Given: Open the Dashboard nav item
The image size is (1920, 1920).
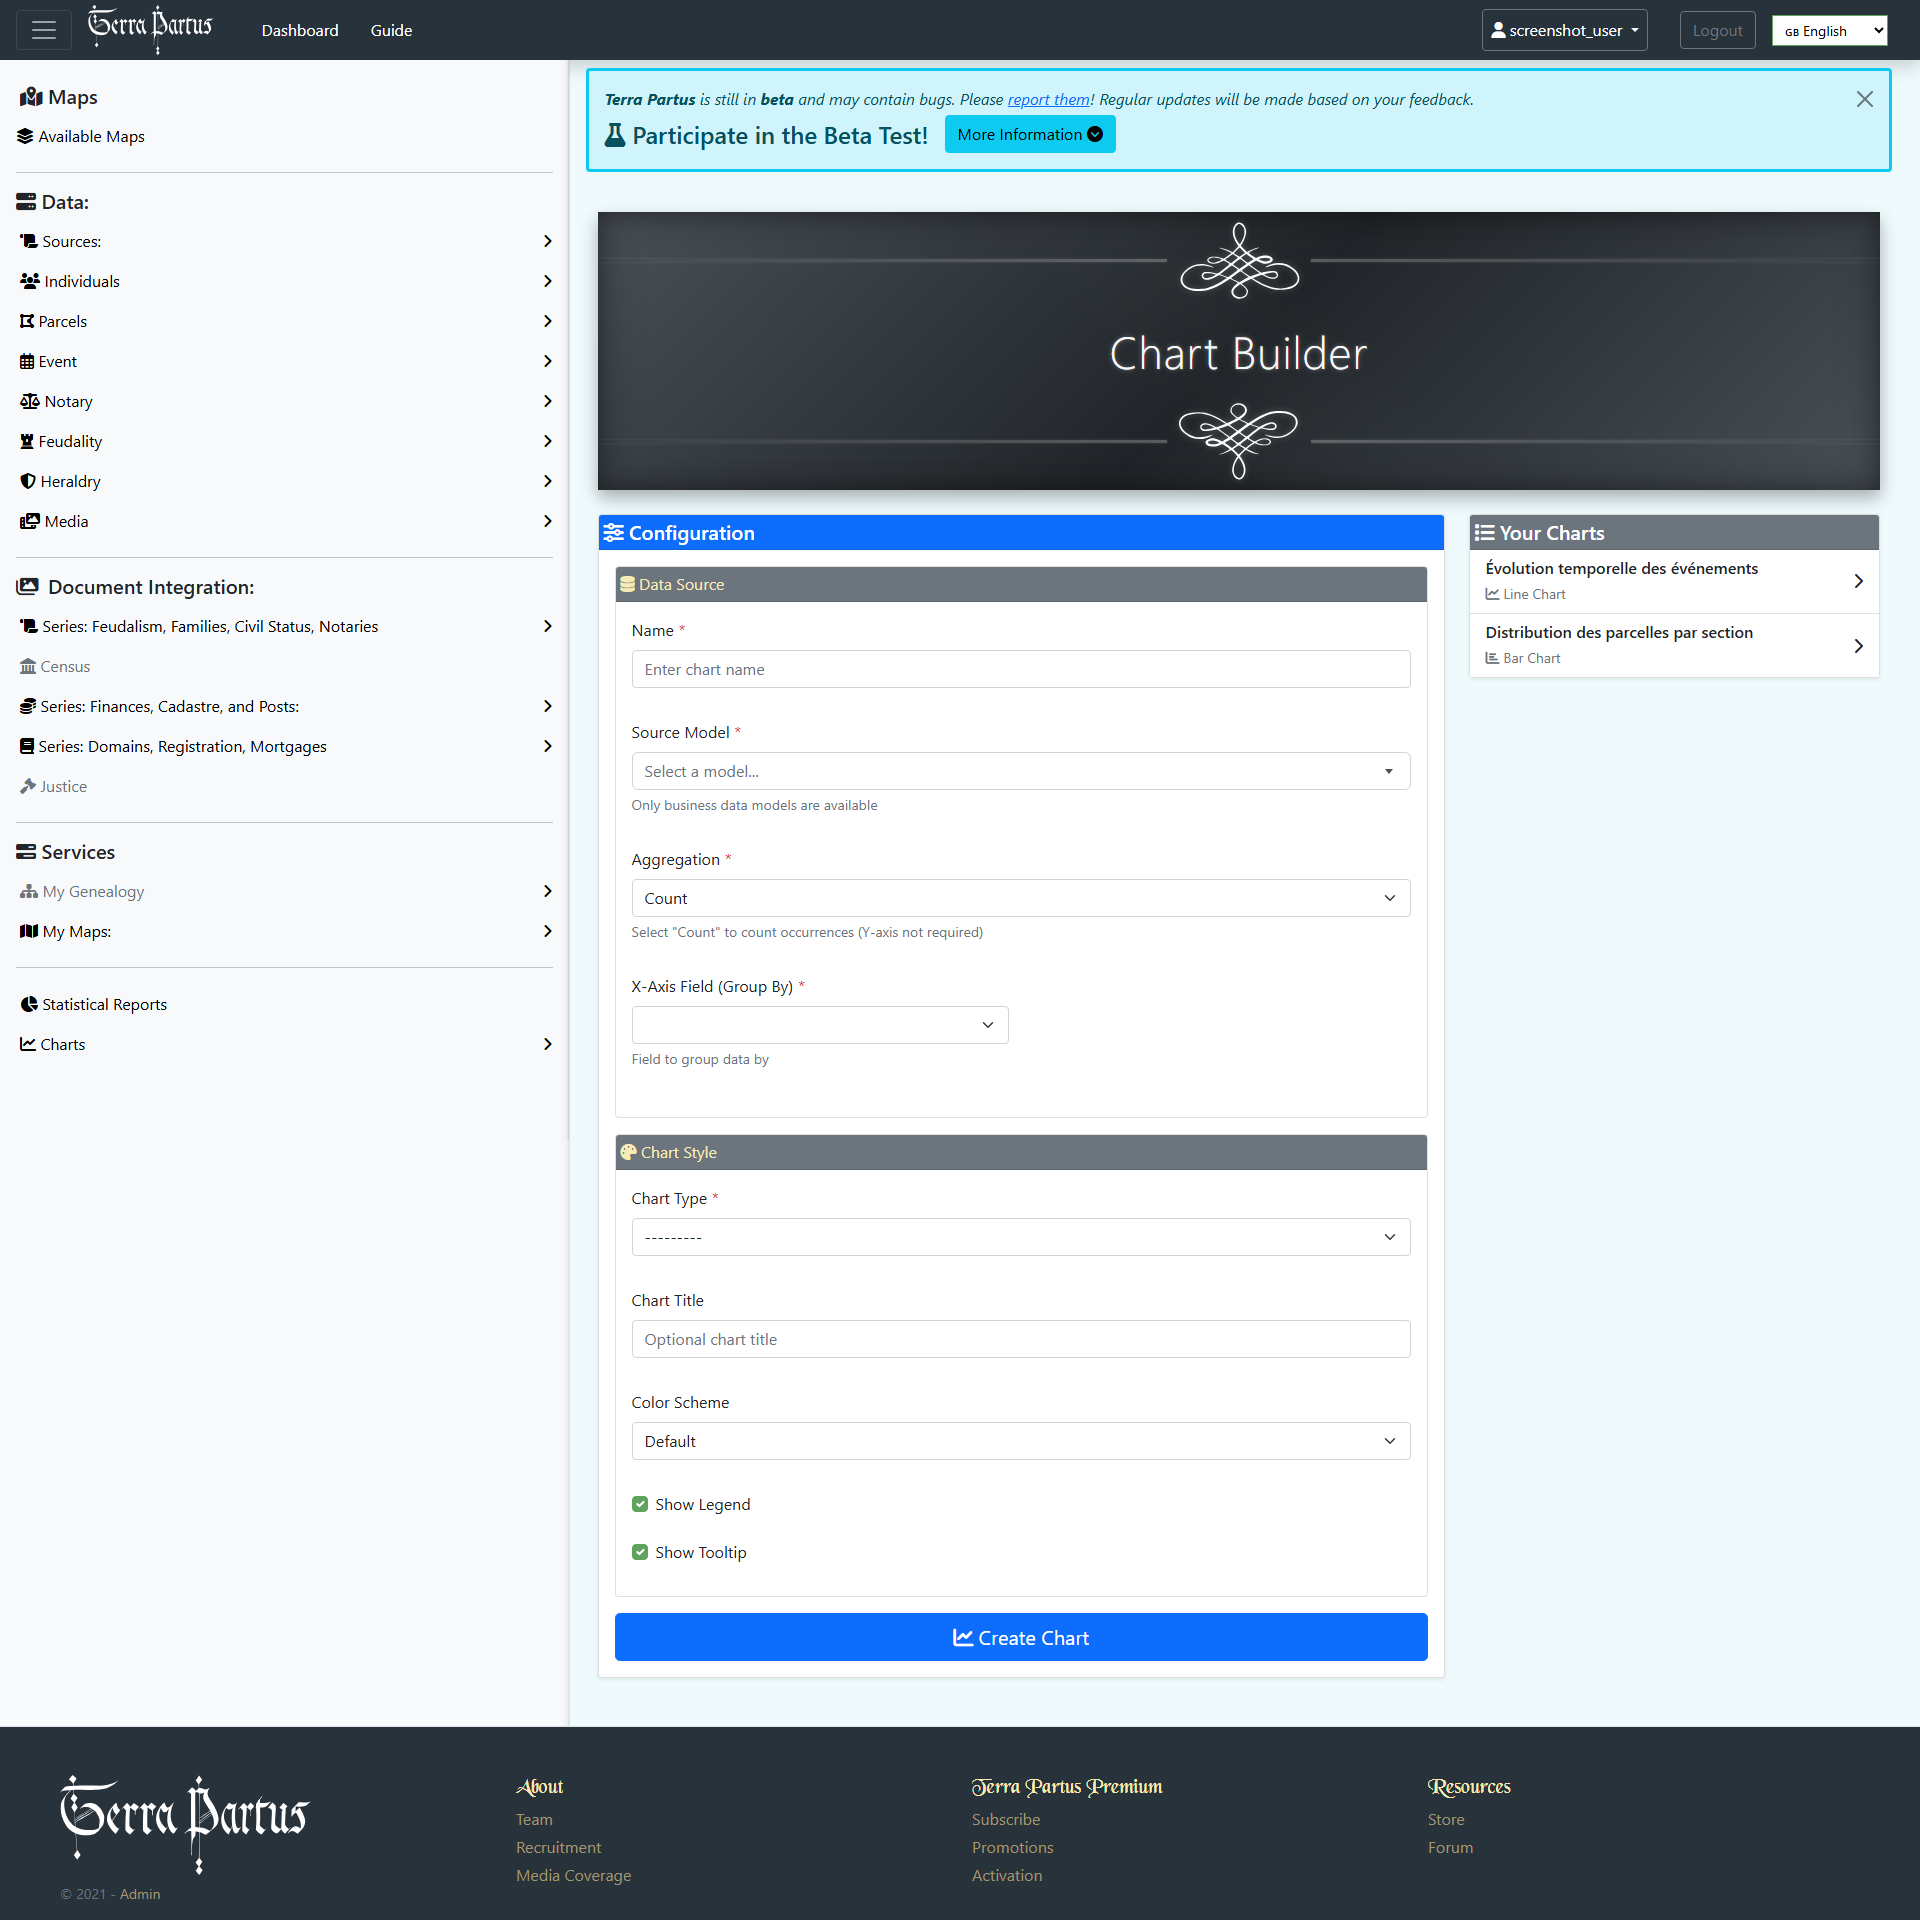Looking at the screenshot, I should tap(299, 30).
